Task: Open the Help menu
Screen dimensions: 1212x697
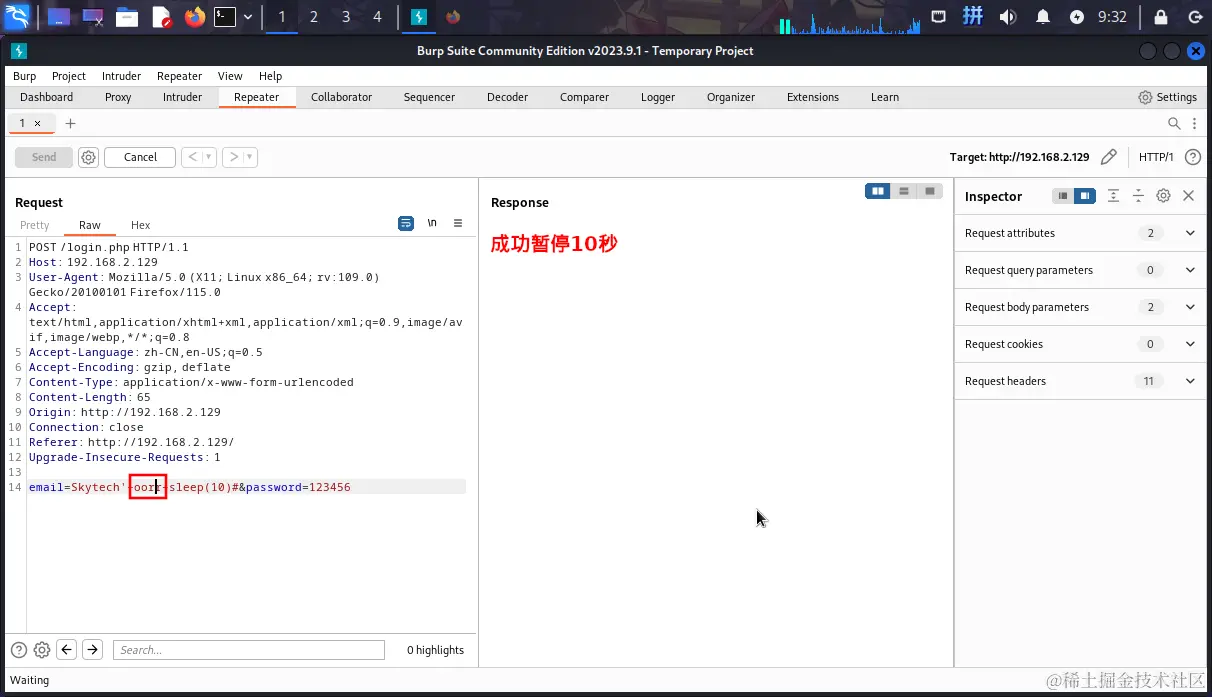Action: click(271, 76)
